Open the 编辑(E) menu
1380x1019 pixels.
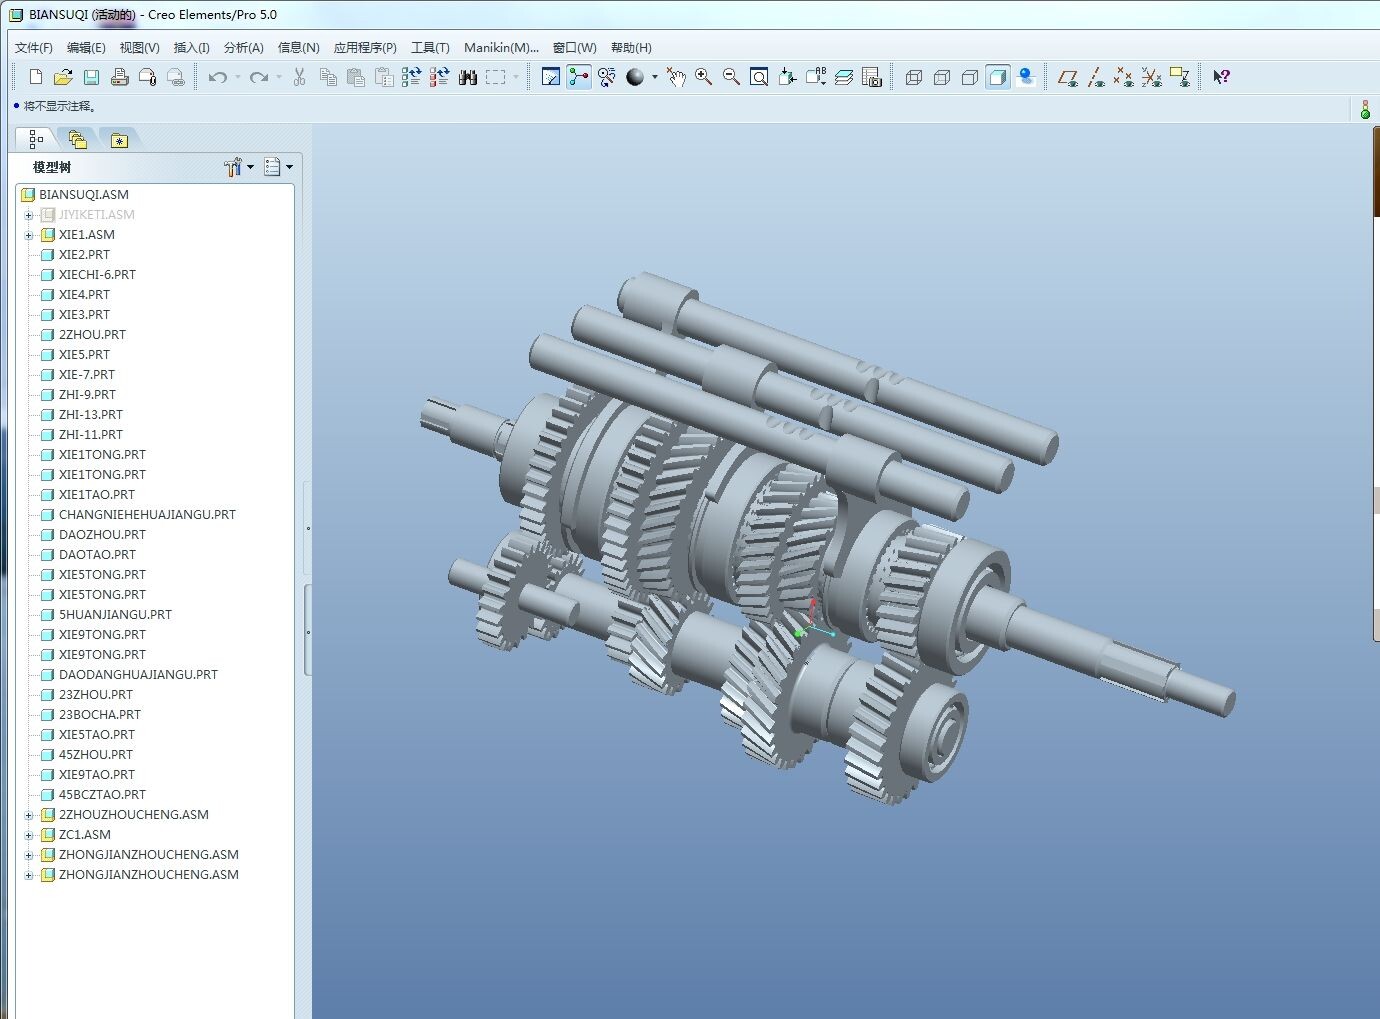[86, 47]
